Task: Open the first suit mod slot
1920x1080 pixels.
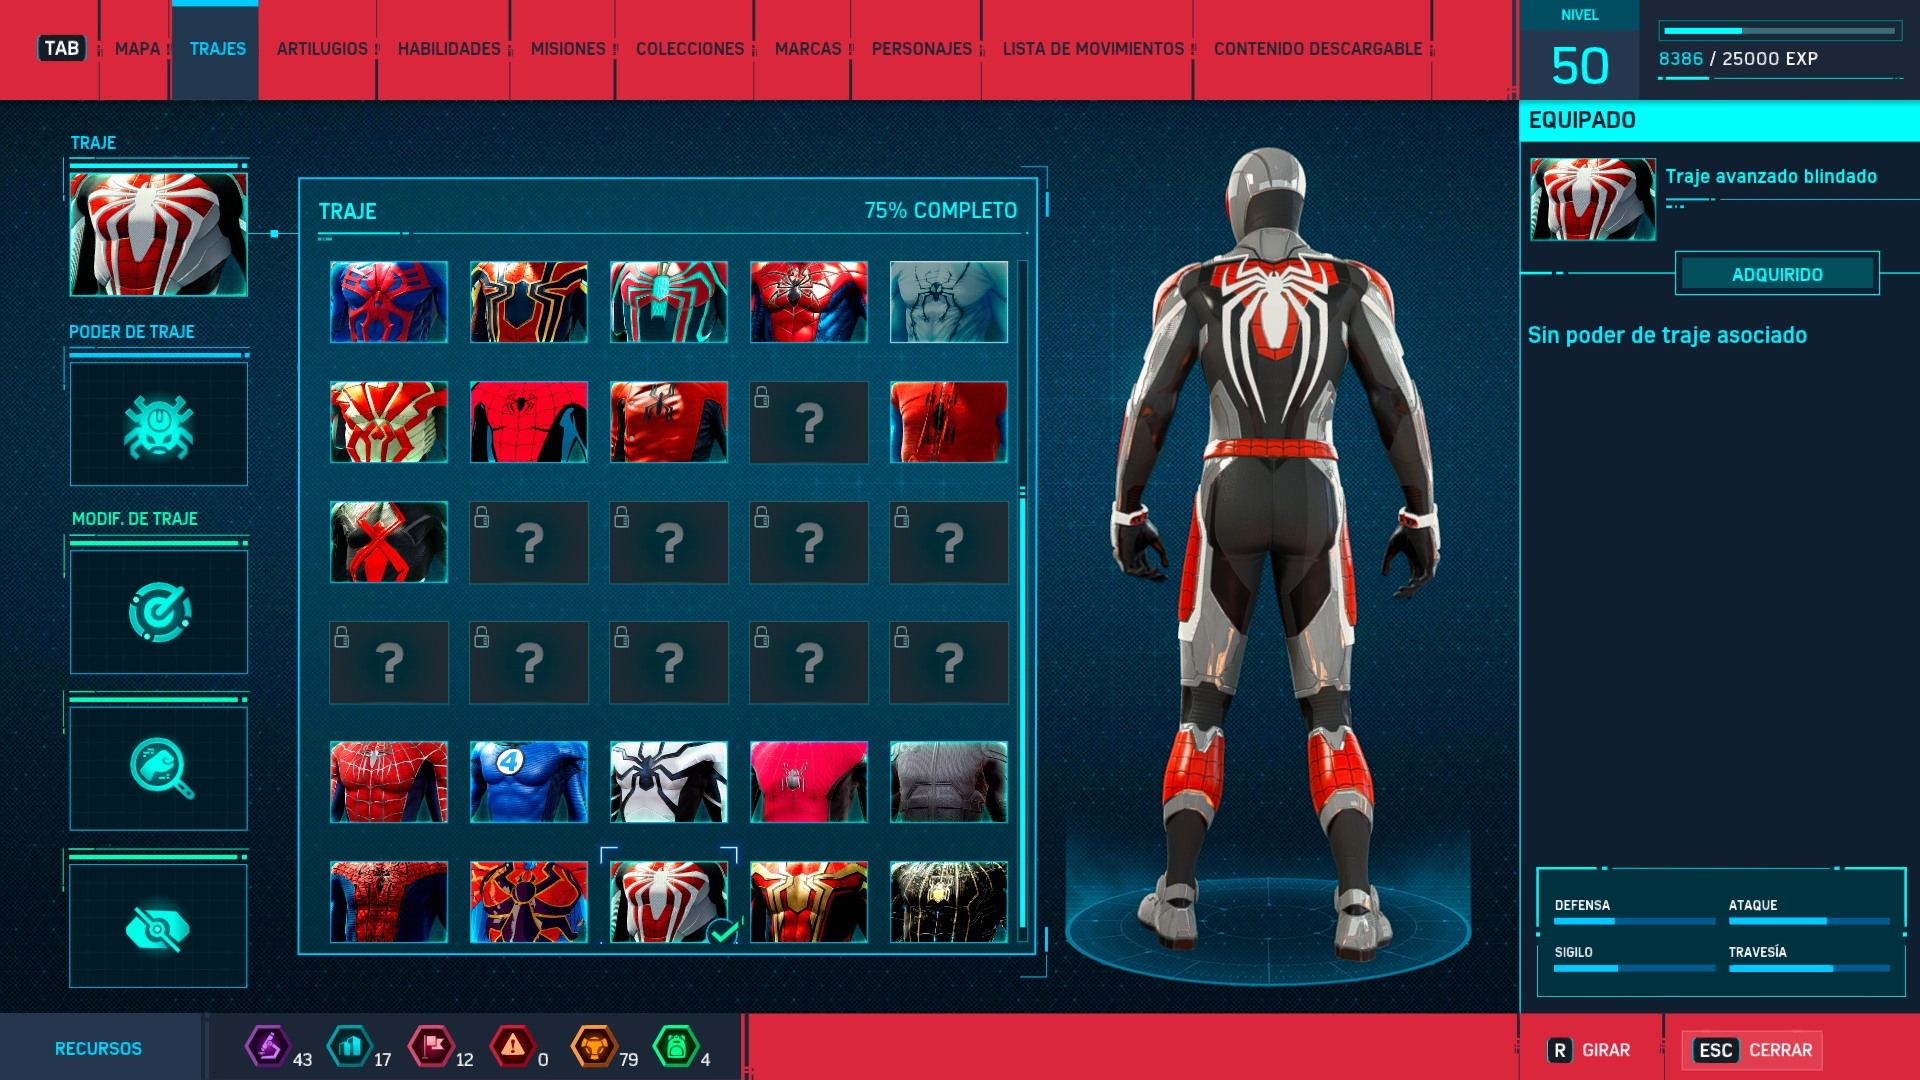Action: pos(158,612)
